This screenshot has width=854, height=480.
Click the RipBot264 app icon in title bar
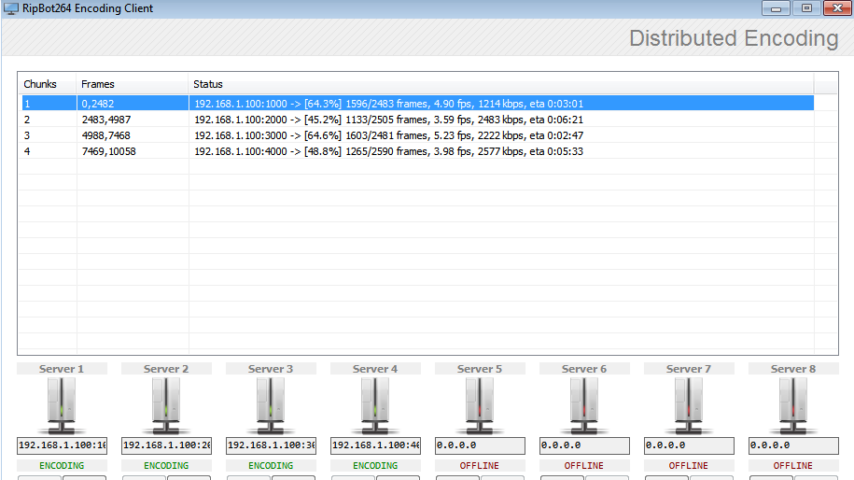11,9
